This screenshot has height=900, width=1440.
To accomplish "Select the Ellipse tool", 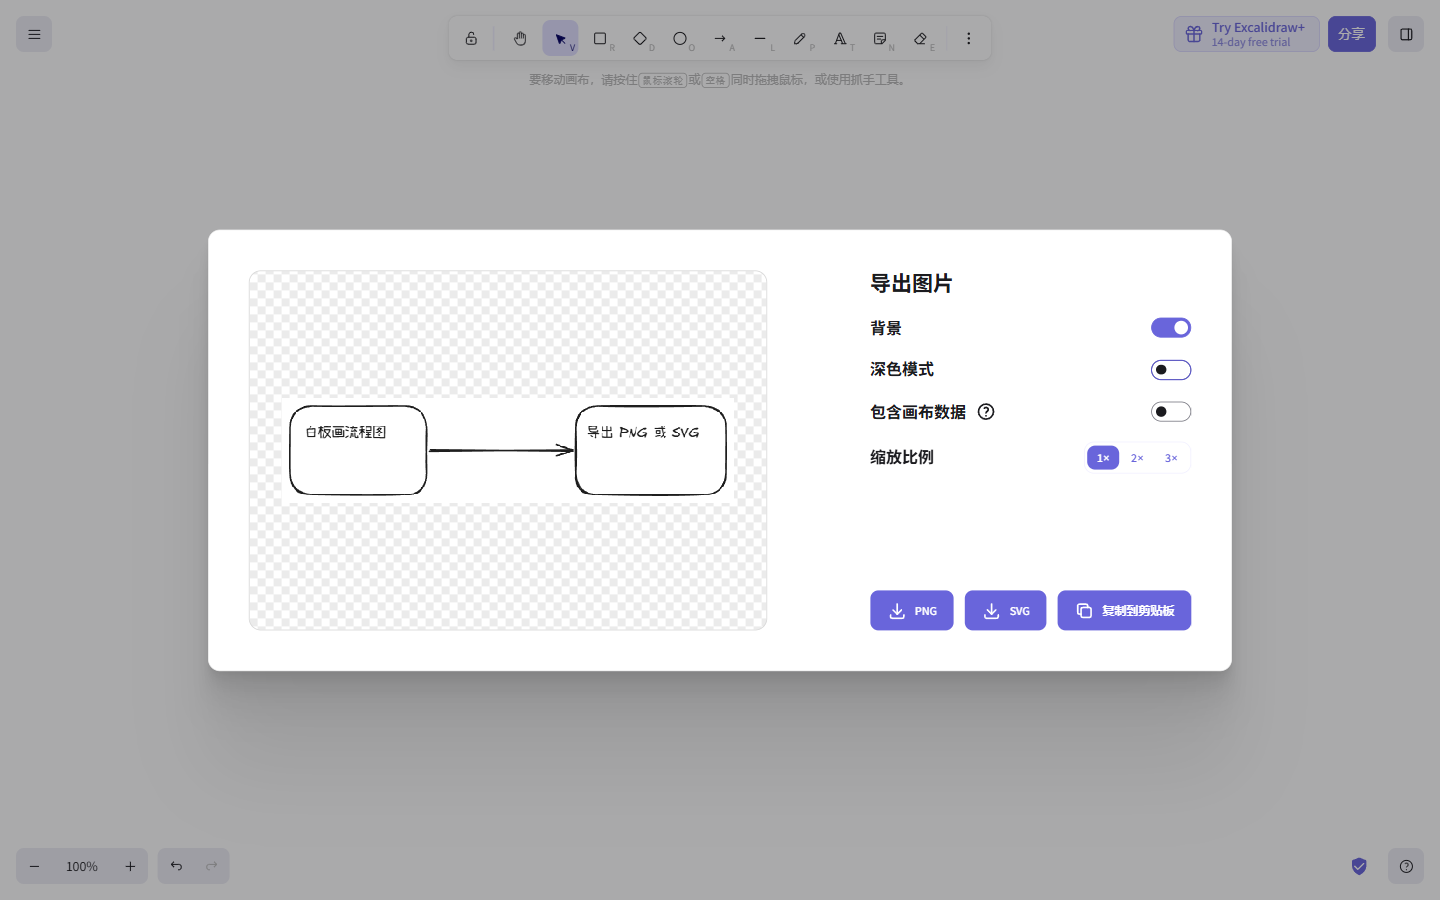I will point(680,39).
